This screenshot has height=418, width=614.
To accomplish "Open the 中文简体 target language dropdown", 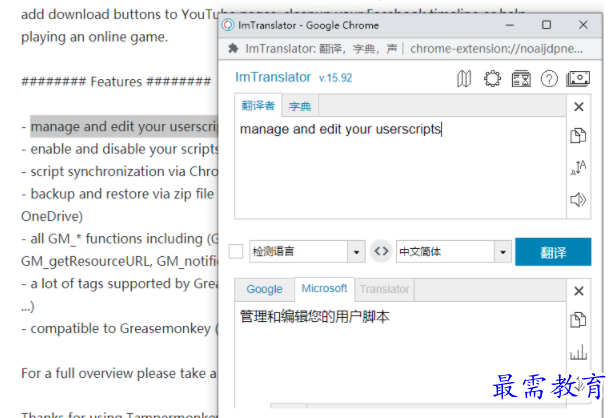I will tap(453, 251).
